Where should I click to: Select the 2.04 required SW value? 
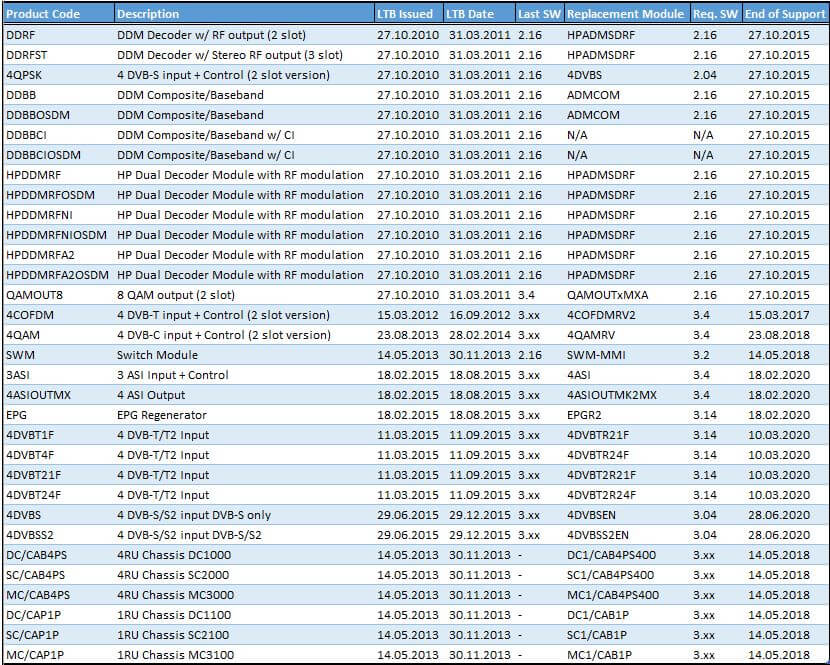[705, 75]
